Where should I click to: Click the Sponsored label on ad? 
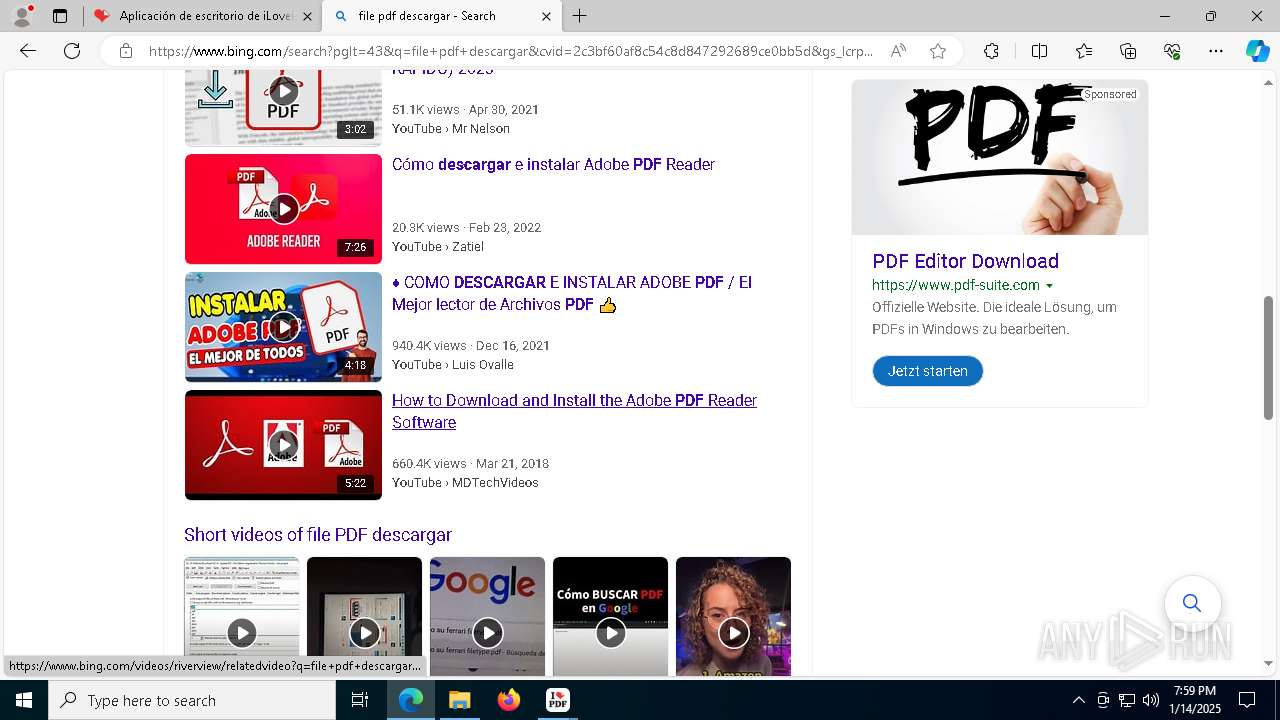pyautogui.click(x=1110, y=94)
